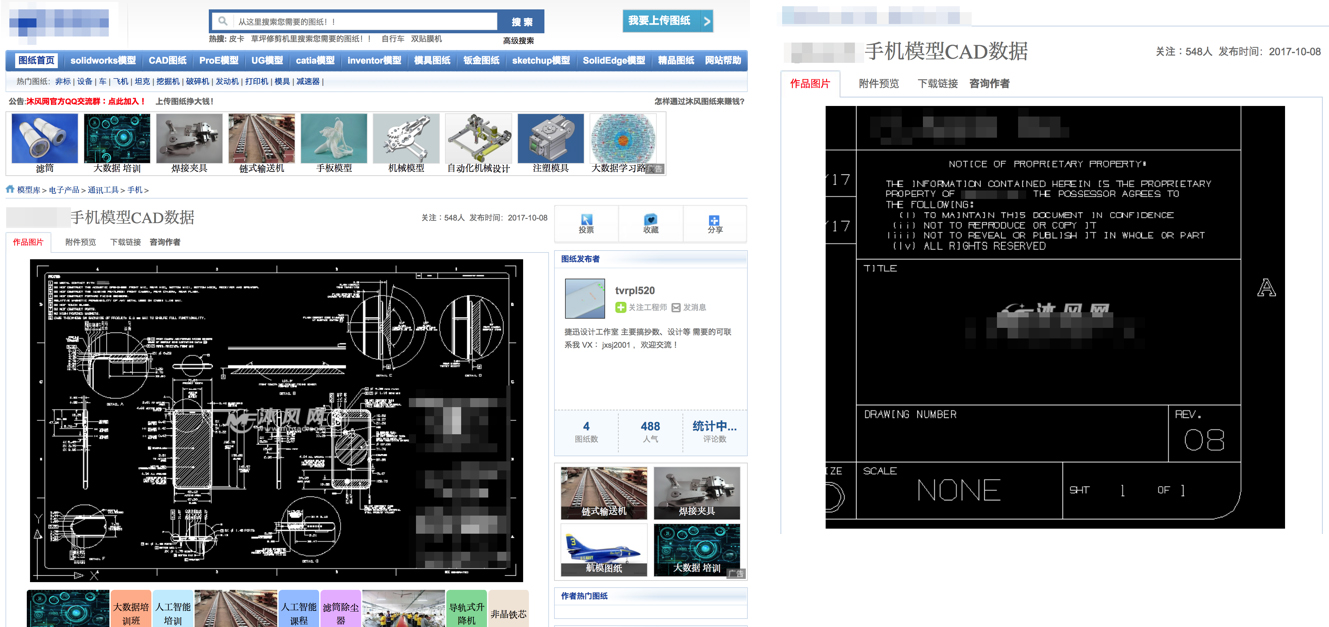Click the arrow on 我要上传图纸 button

point(706,21)
